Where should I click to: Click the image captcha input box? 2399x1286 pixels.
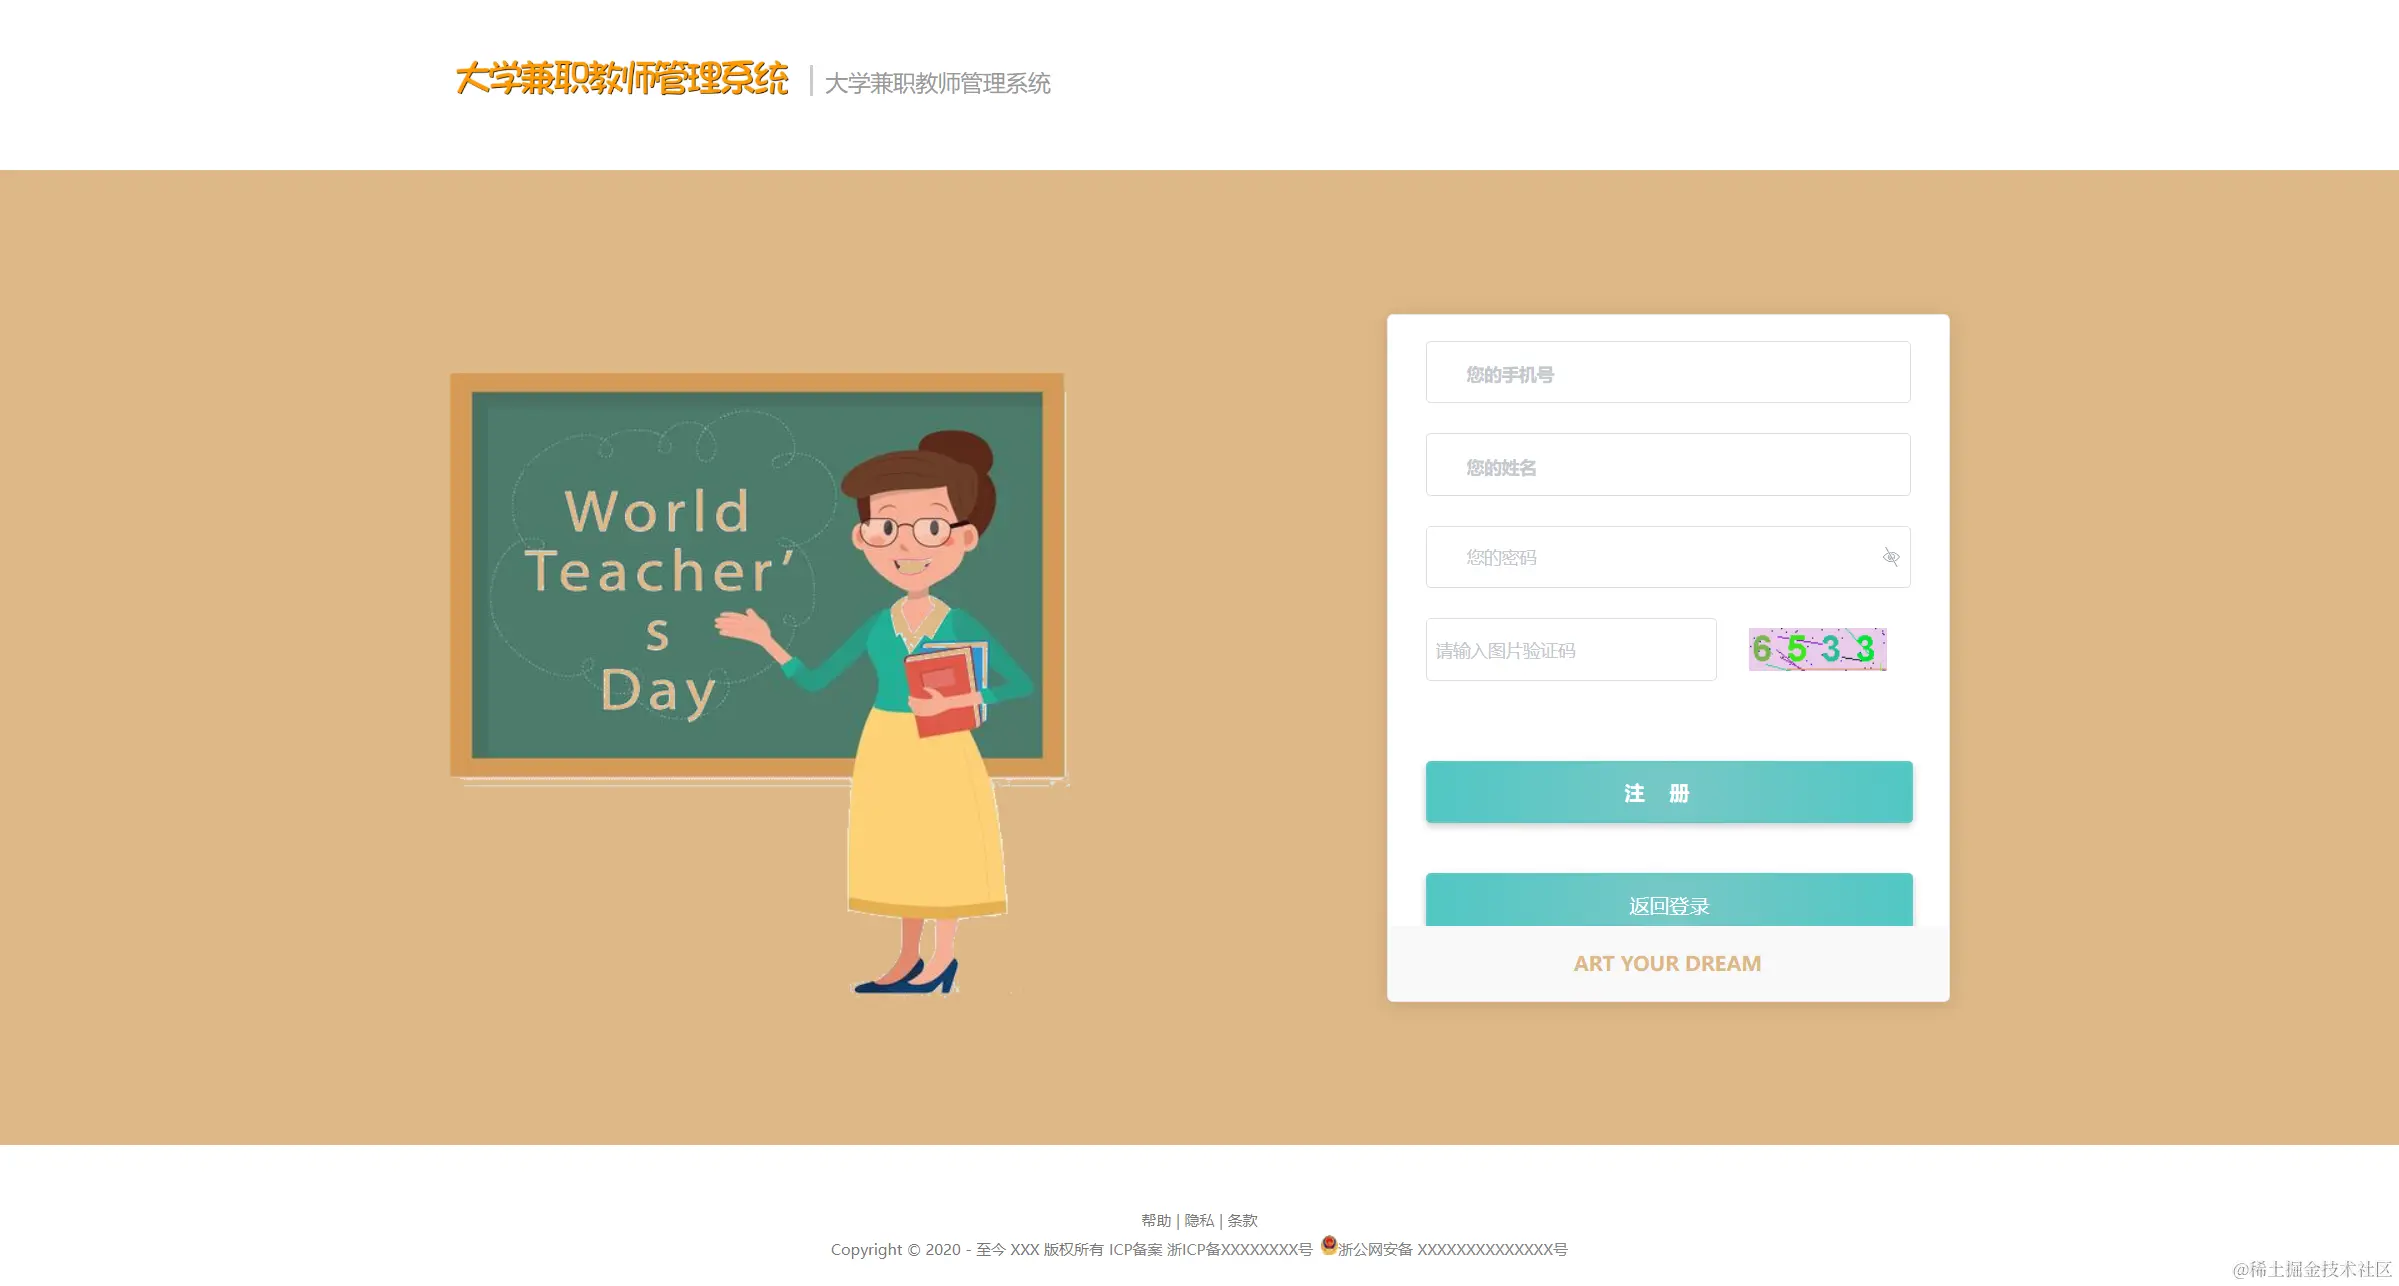point(1570,649)
